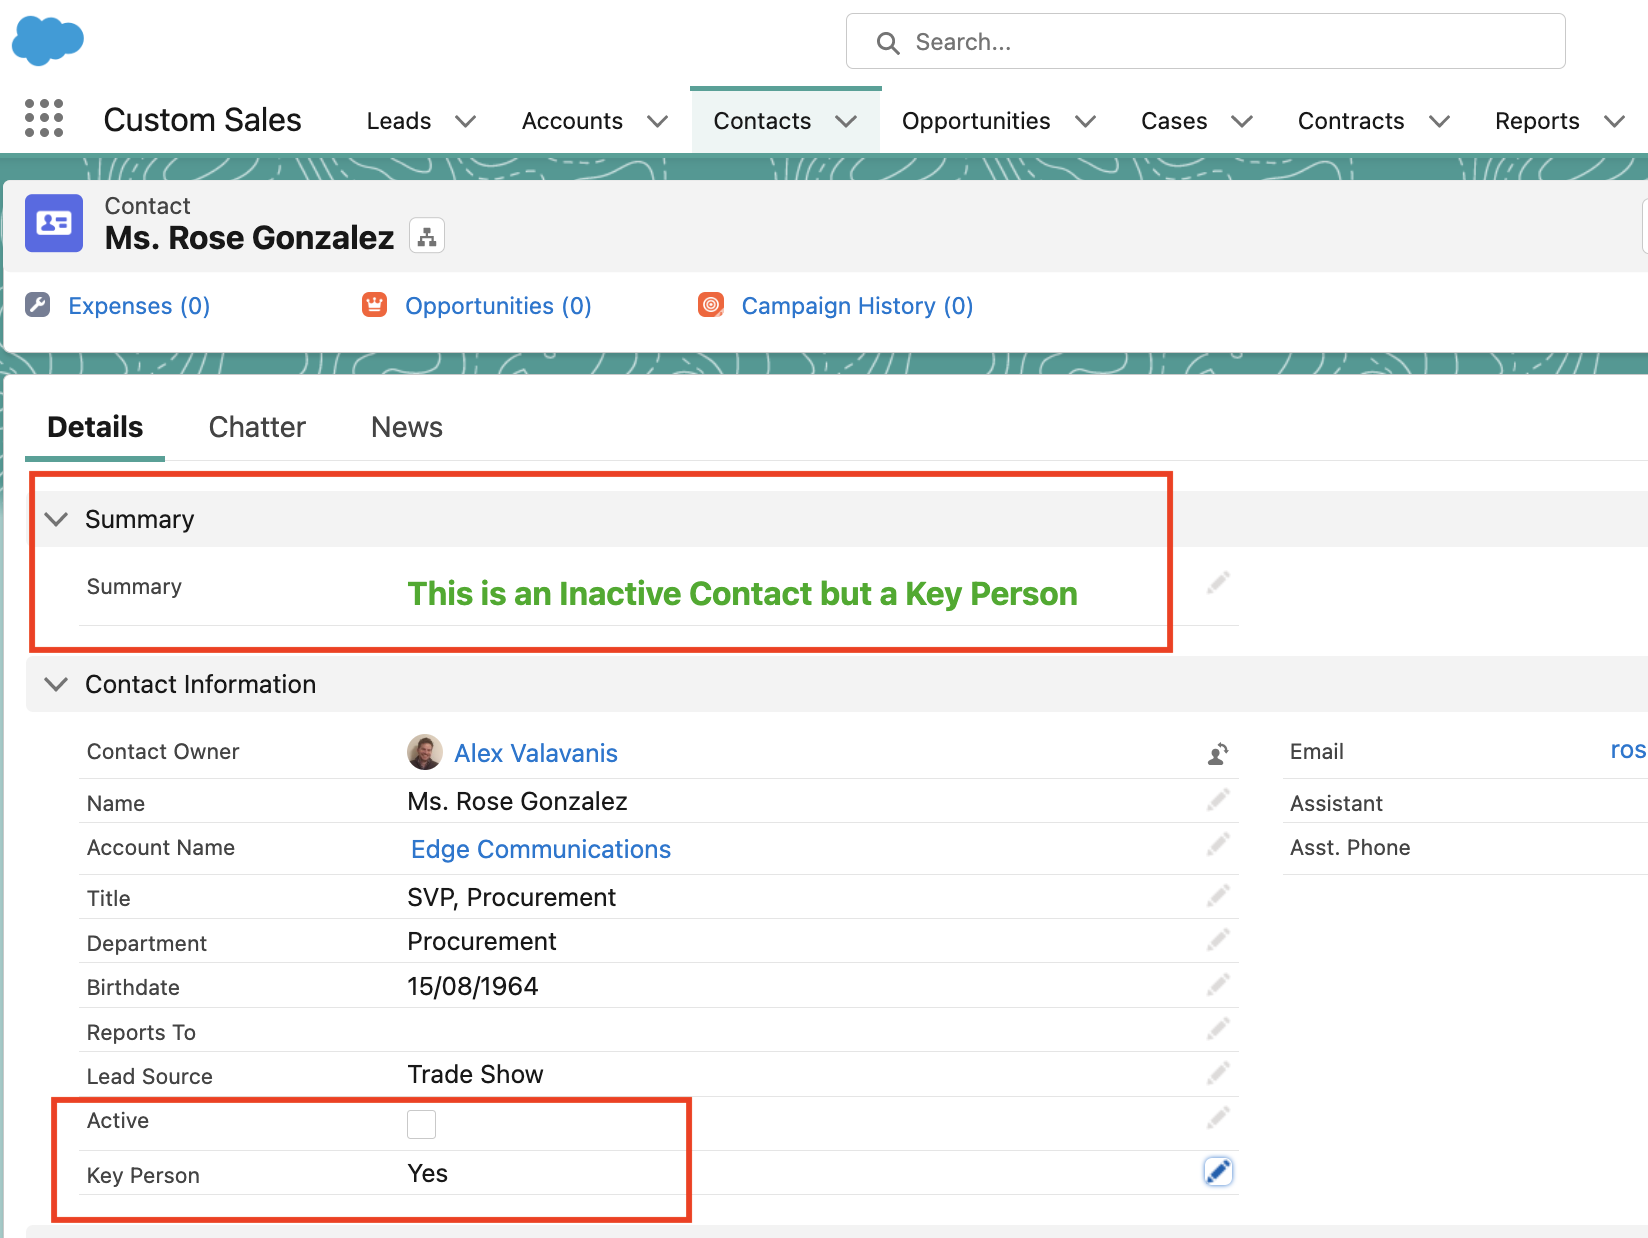
Task: Edit the Key Person field pencil
Action: point(1217,1172)
